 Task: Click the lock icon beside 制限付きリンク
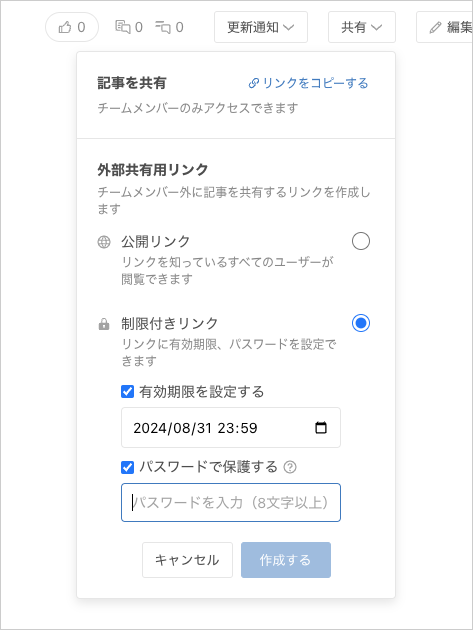click(104, 324)
